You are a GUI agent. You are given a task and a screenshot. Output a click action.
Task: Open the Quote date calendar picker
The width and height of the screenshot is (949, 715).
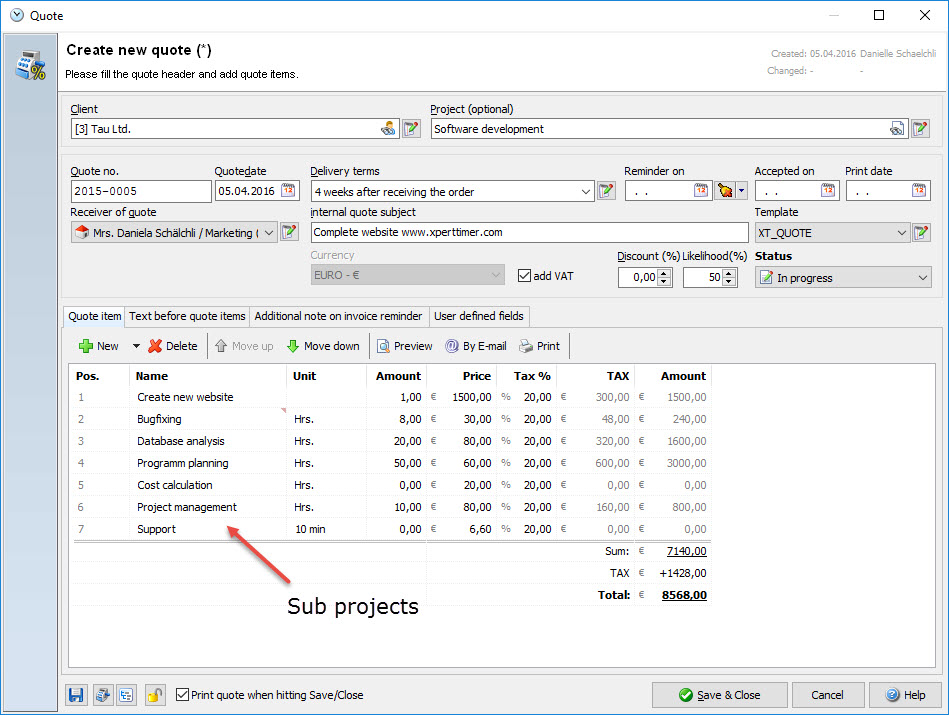pyautogui.click(x=288, y=191)
